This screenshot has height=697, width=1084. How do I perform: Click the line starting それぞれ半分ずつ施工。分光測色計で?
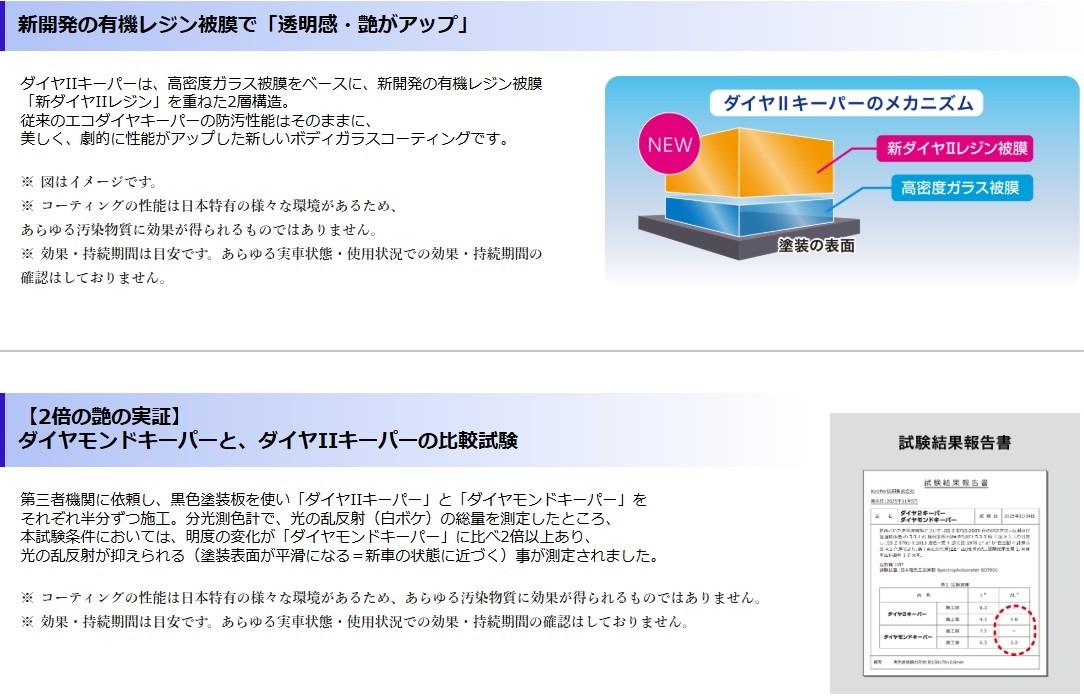(317, 518)
